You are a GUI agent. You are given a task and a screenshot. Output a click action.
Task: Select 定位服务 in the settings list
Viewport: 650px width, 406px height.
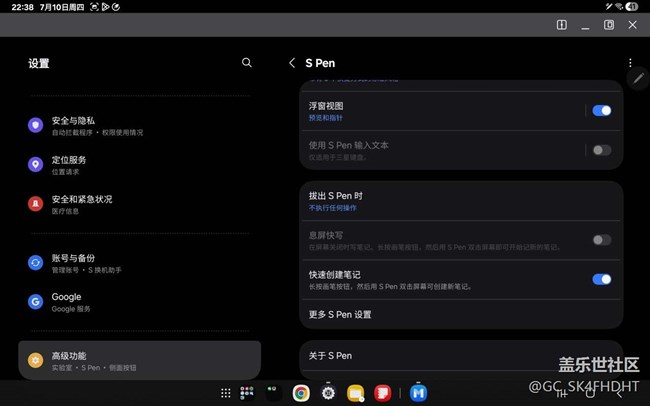coord(140,165)
